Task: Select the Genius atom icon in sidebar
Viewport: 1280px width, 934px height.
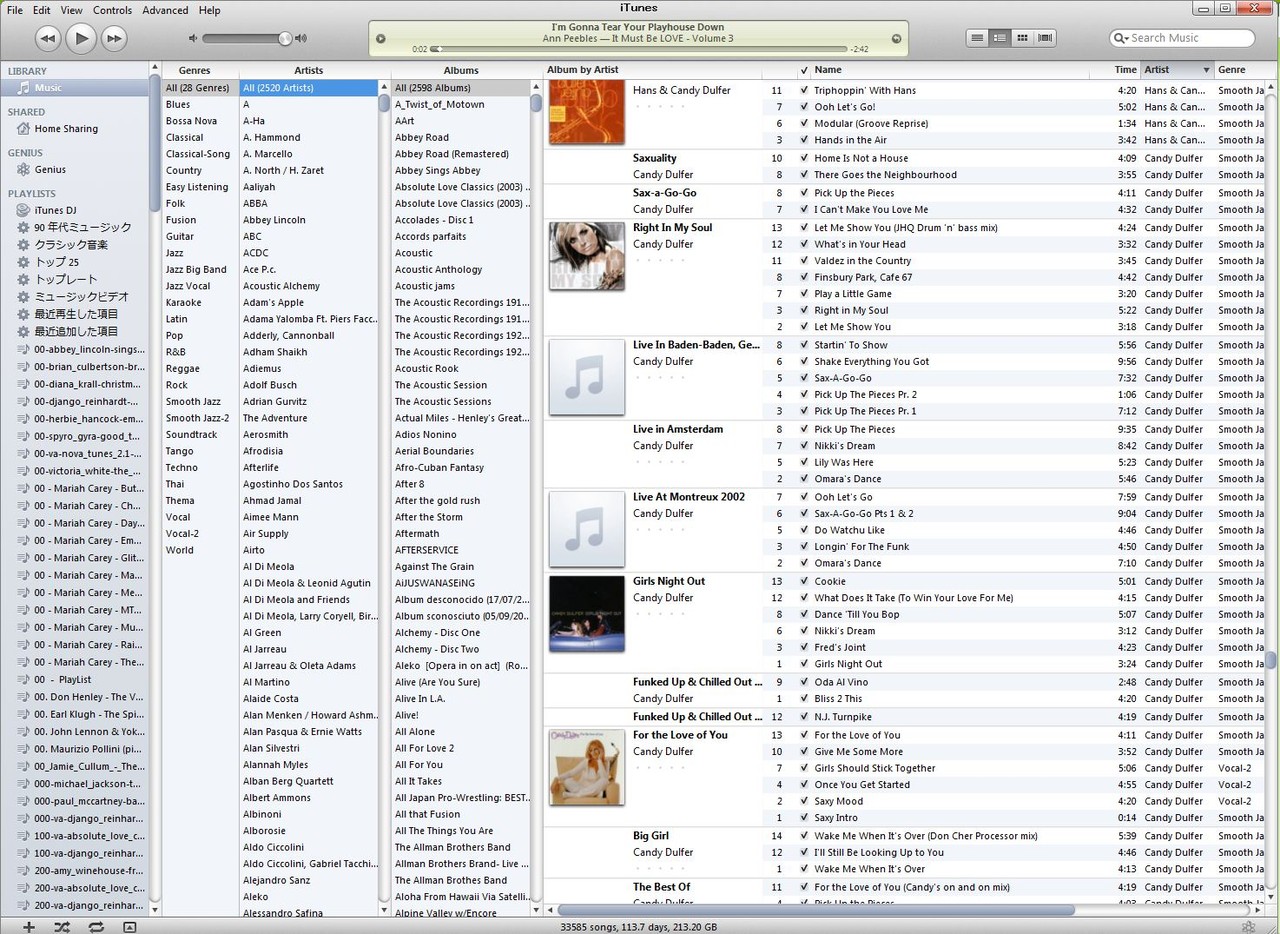Action: [24, 170]
